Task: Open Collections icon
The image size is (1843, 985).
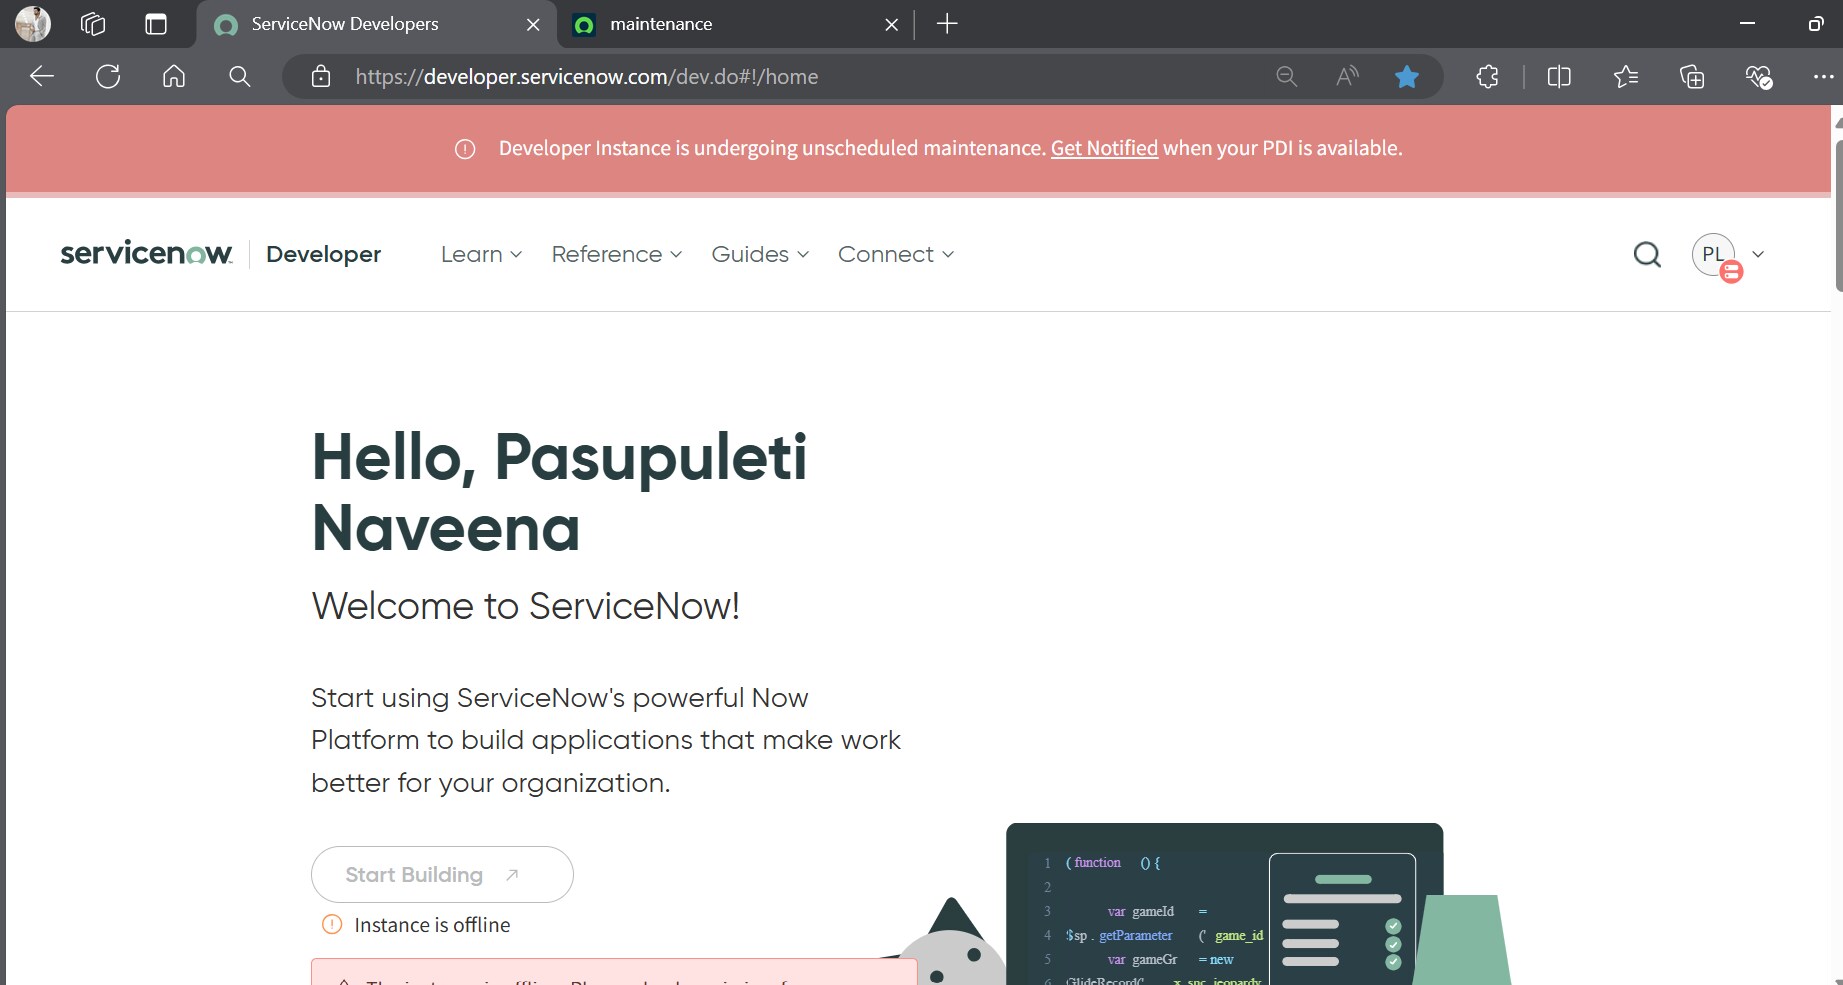Action: [1692, 76]
